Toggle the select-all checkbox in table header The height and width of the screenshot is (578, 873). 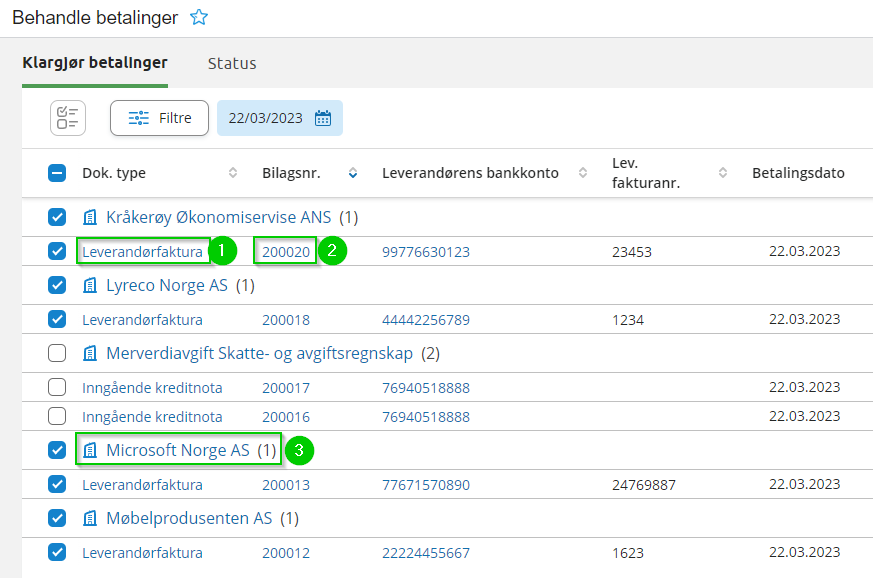click(x=57, y=173)
